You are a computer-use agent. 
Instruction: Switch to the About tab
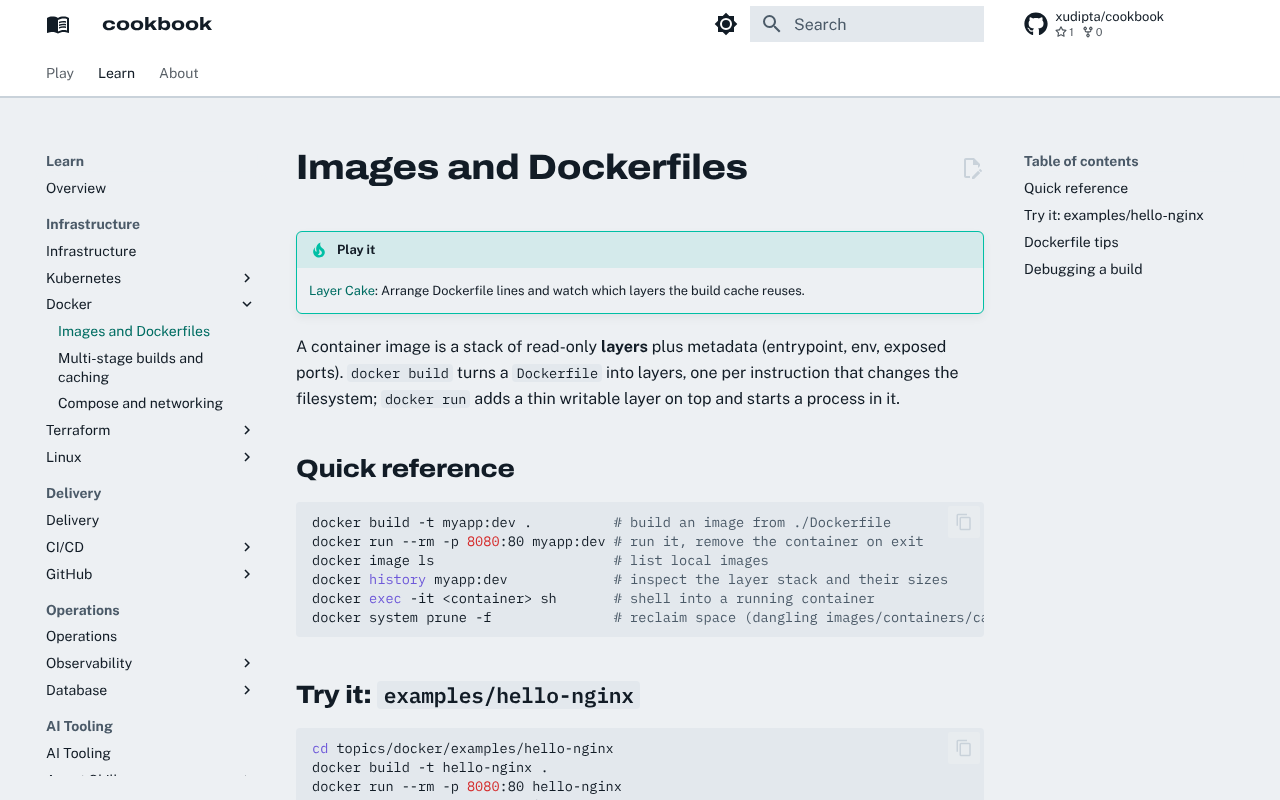179,73
